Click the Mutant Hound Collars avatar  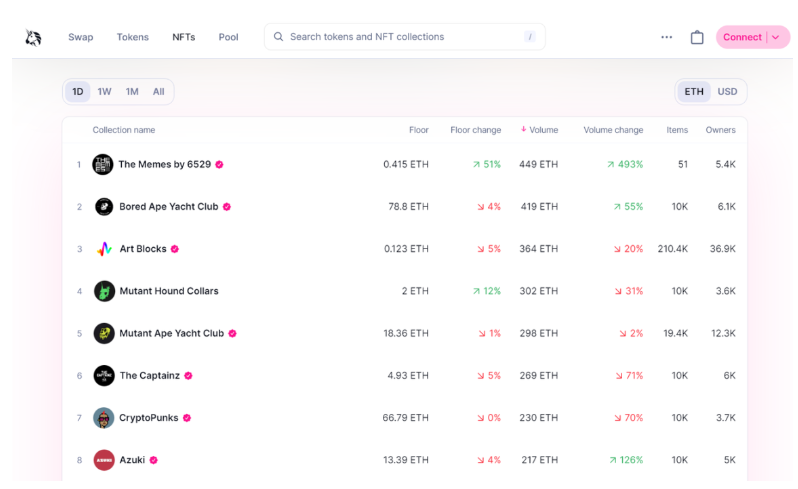(104, 291)
